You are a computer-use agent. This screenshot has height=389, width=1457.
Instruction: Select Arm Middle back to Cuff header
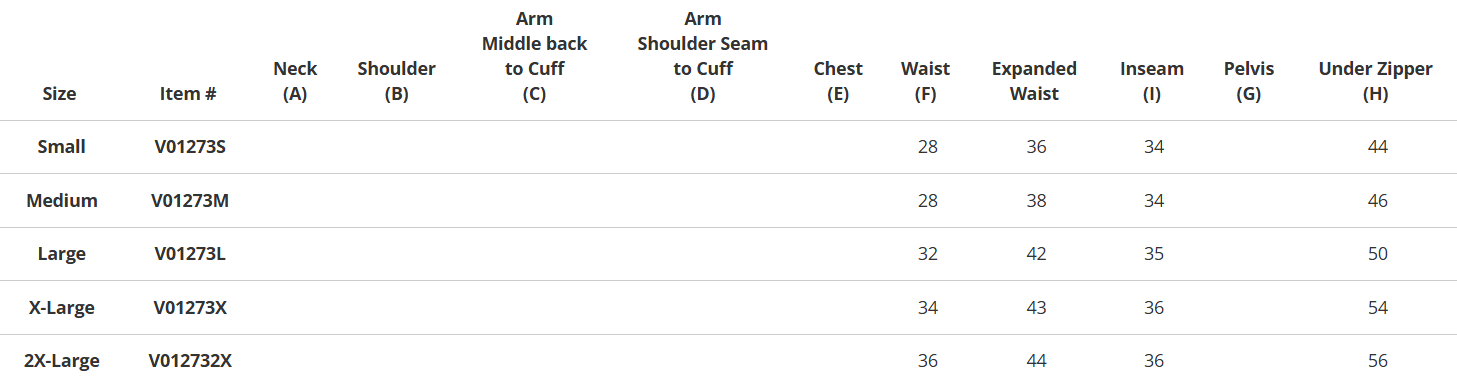534,56
